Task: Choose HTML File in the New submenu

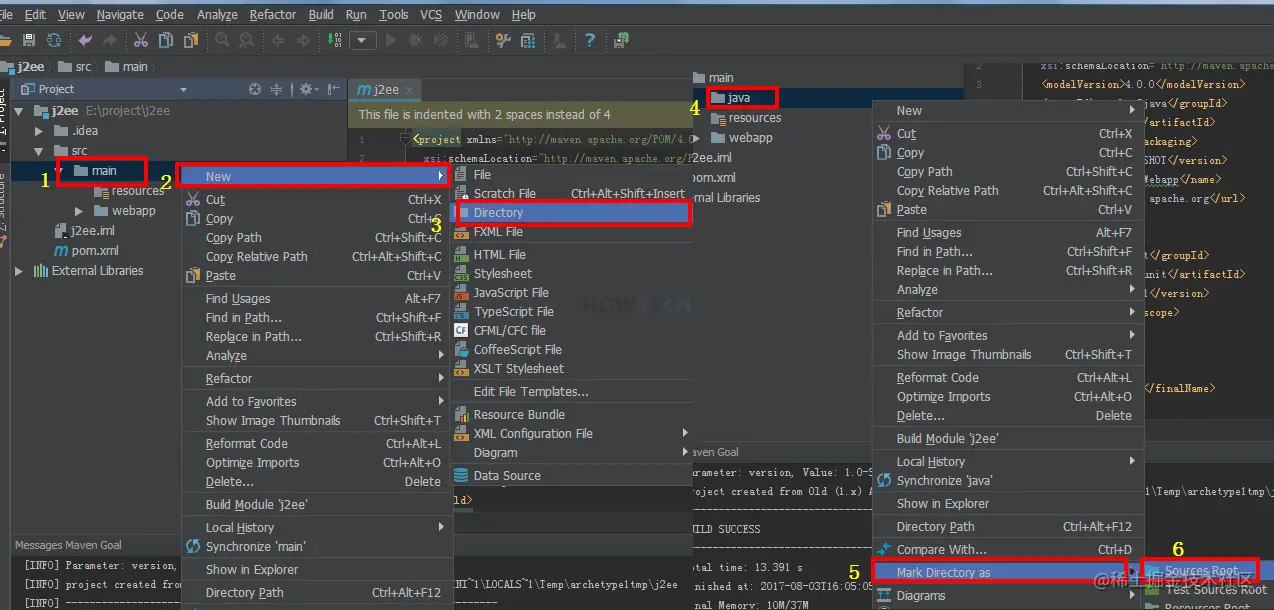Action: pos(570,255)
